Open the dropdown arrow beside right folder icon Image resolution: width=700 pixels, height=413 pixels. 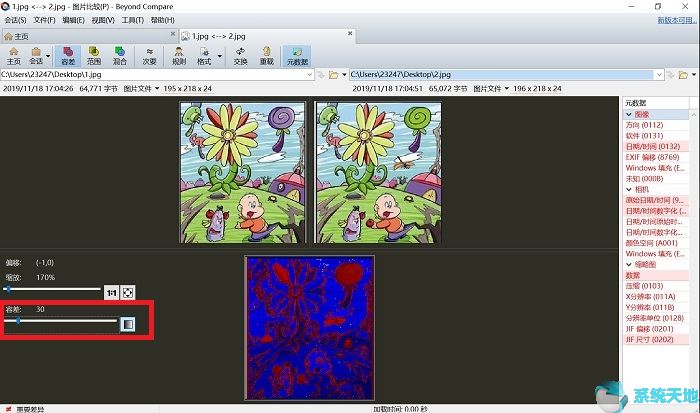694,75
